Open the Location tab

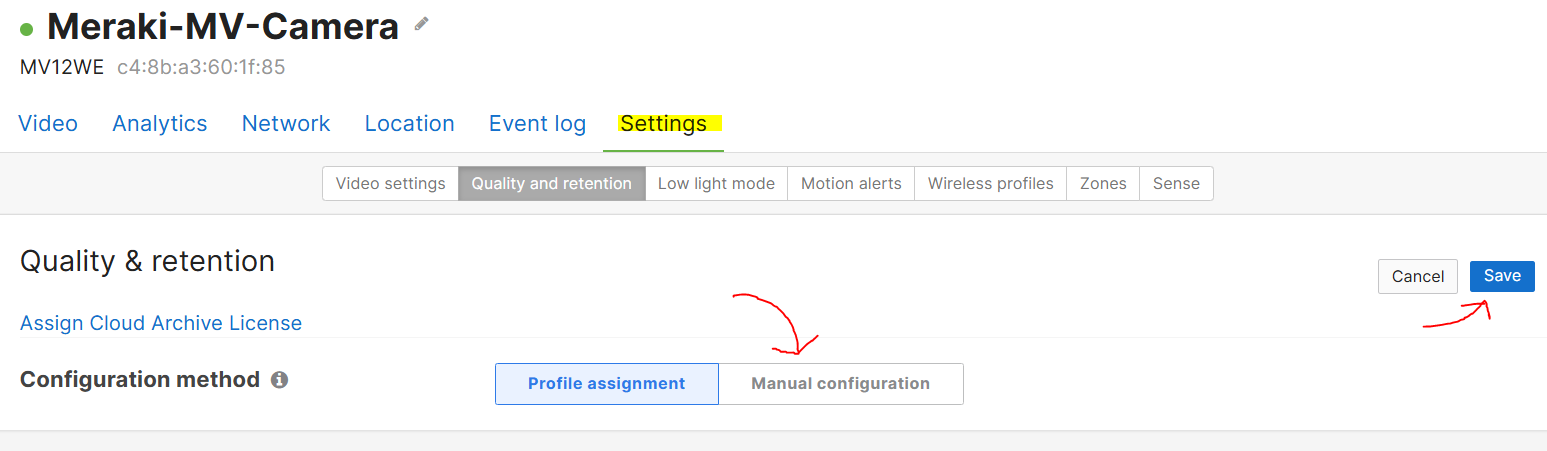coord(410,124)
